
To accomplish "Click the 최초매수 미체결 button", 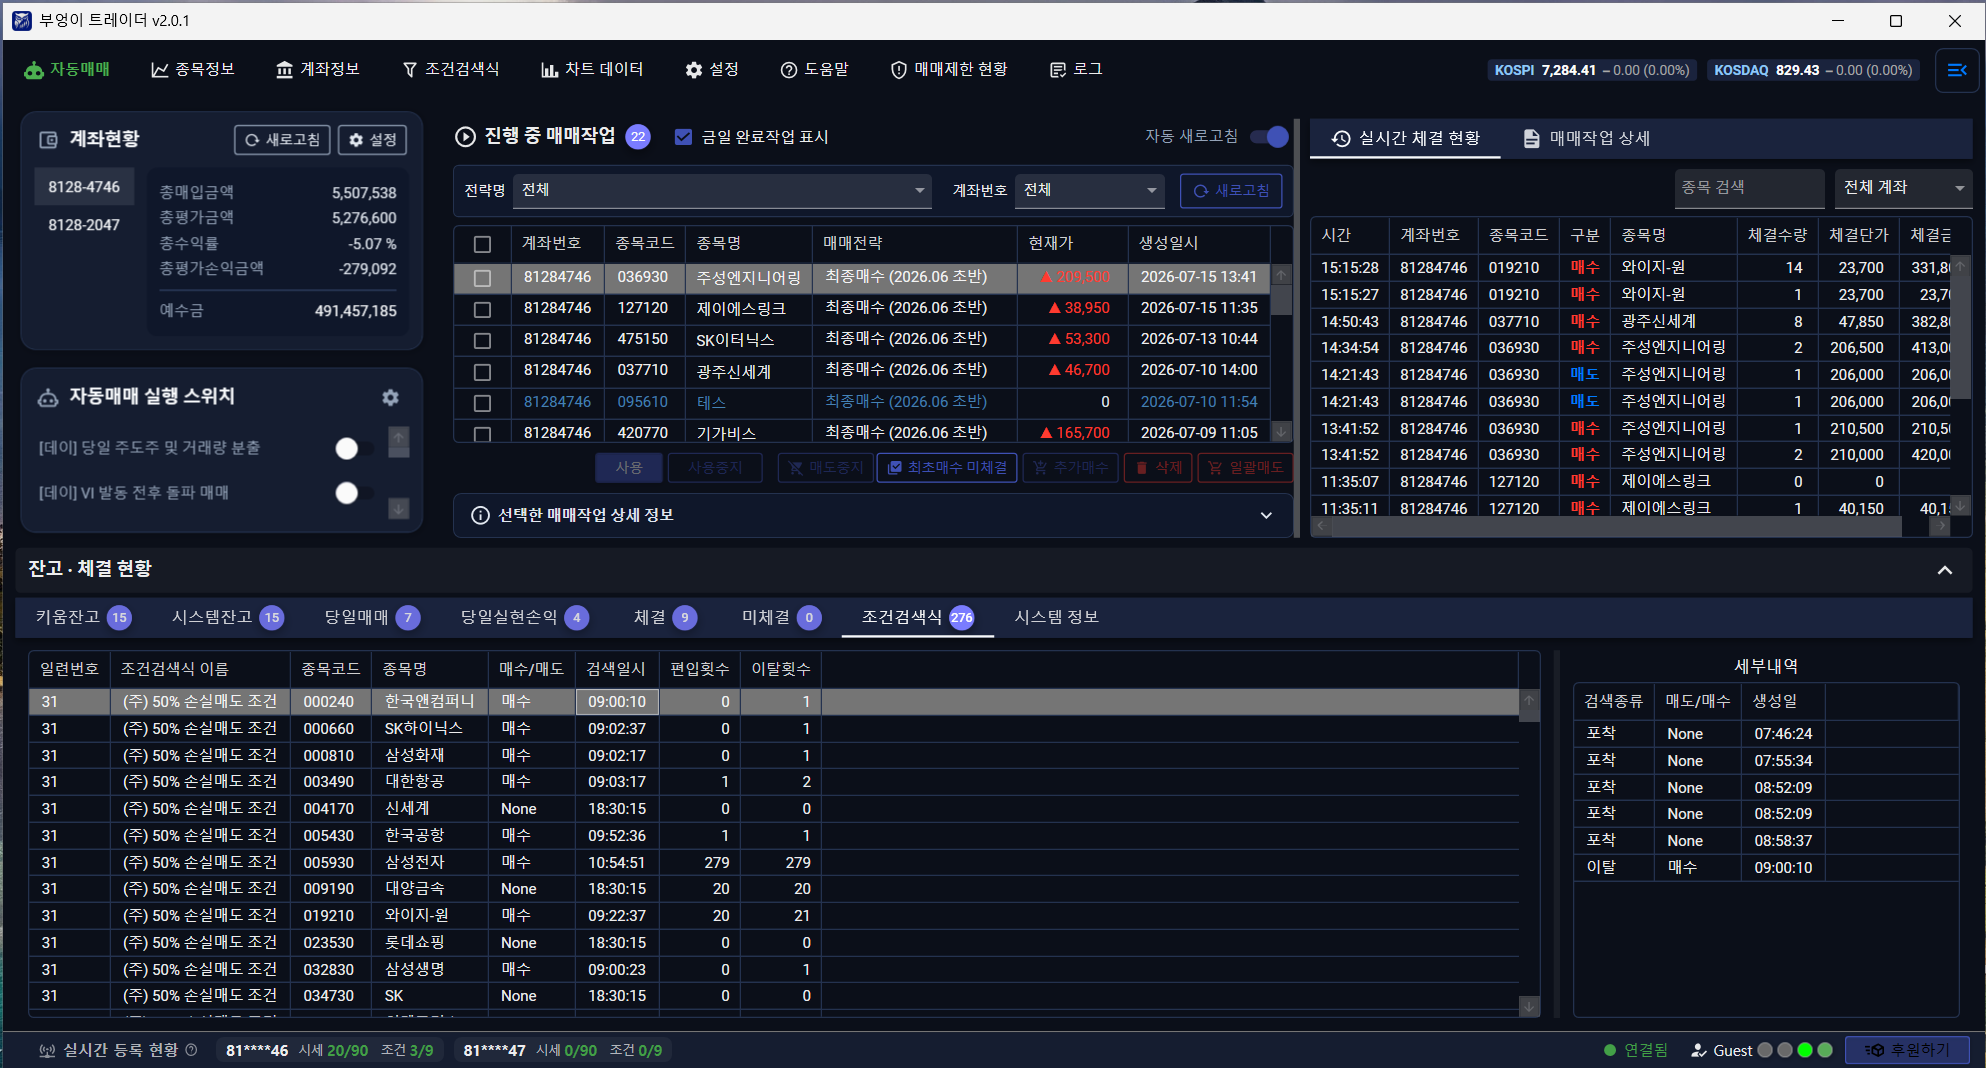I will (x=947, y=468).
